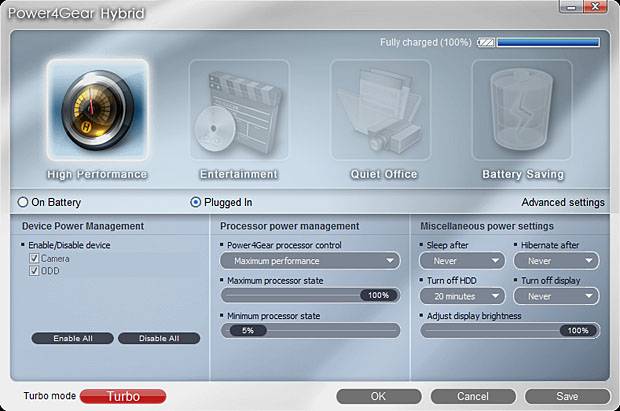Click the Disable All button
This screenshot has height=411, width=620.
[159, 338]
